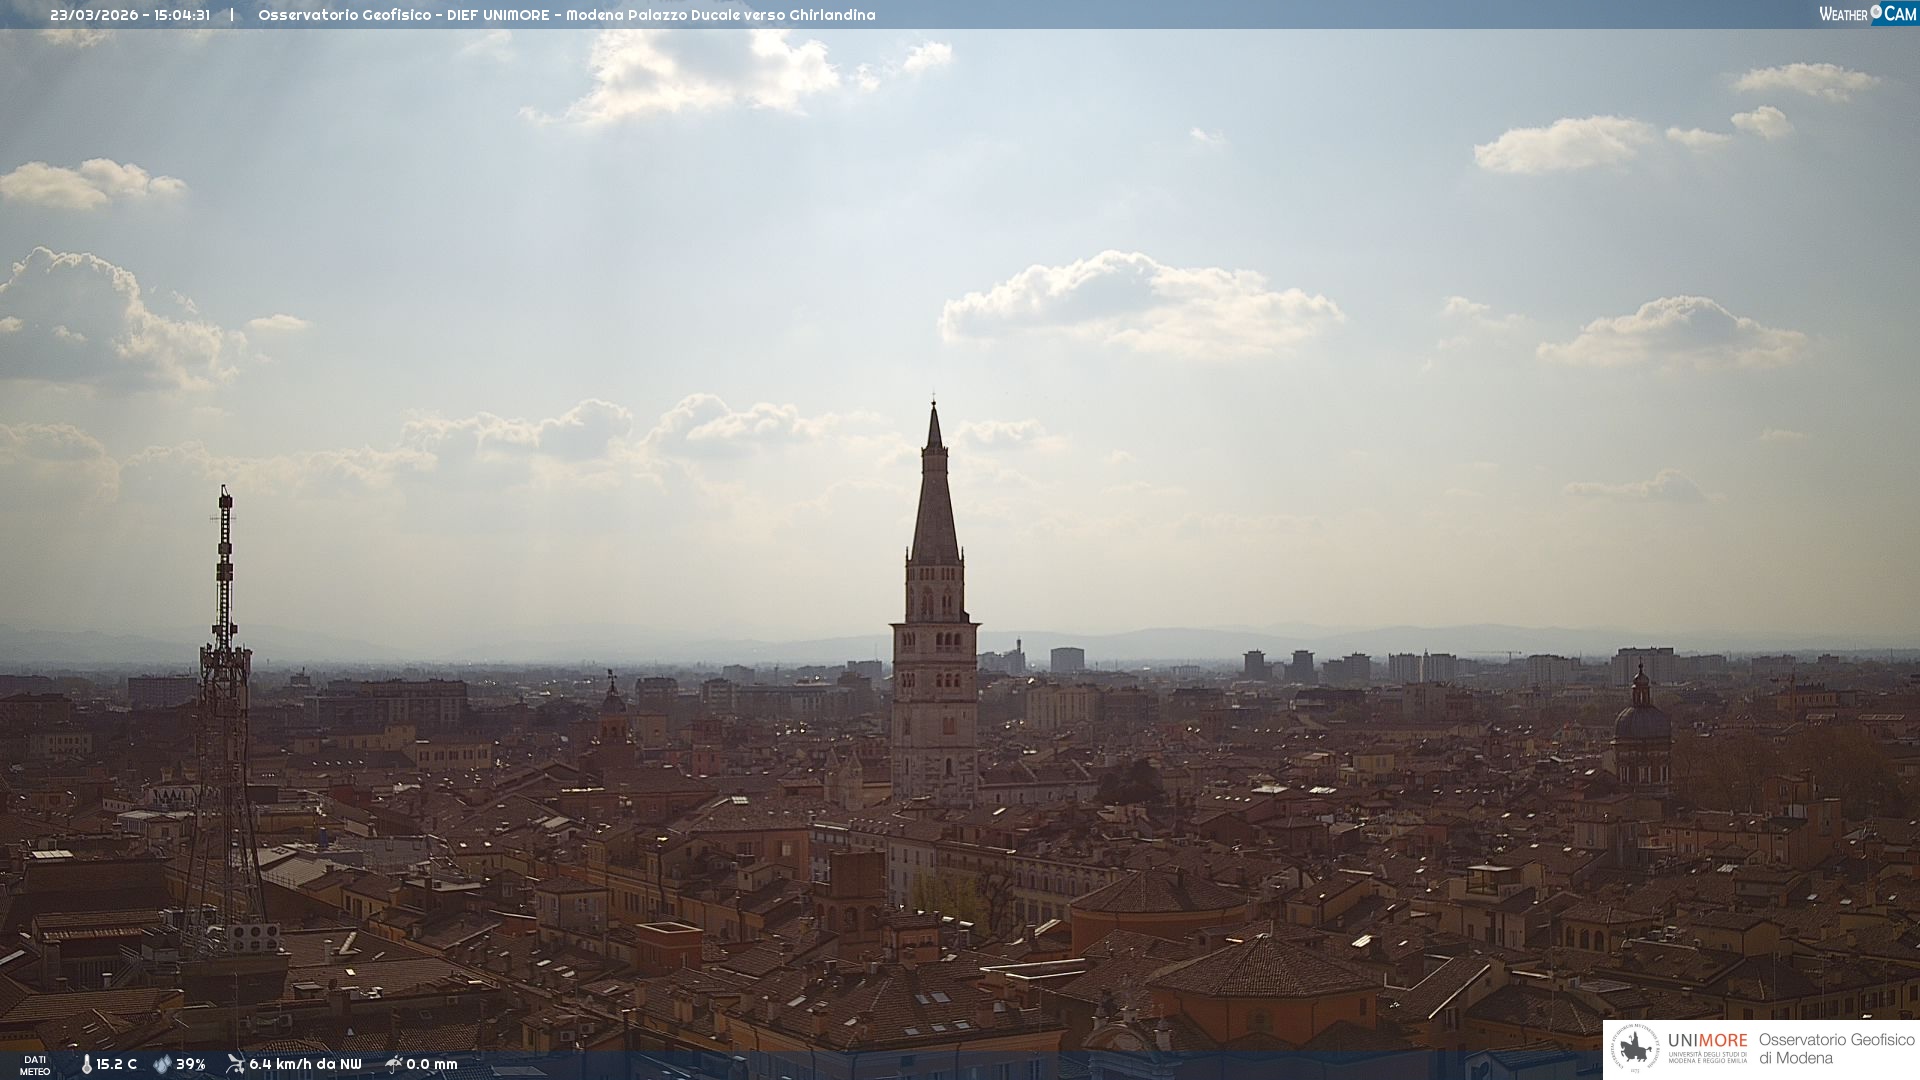Click the UNIMORE round crest emblem

coord(1635,1049)
